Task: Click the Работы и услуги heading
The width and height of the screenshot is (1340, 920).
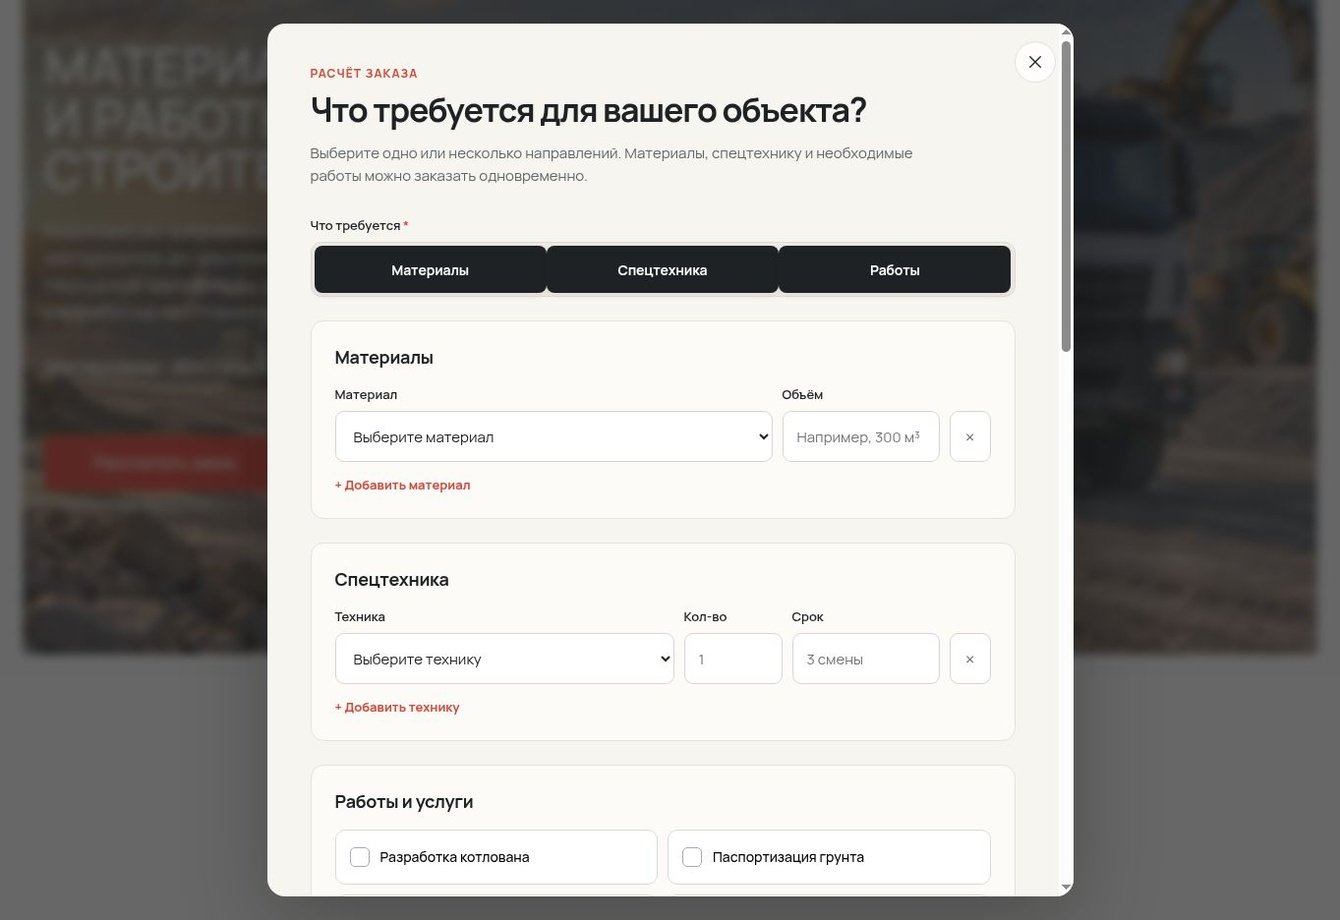Action: (404, 802)
